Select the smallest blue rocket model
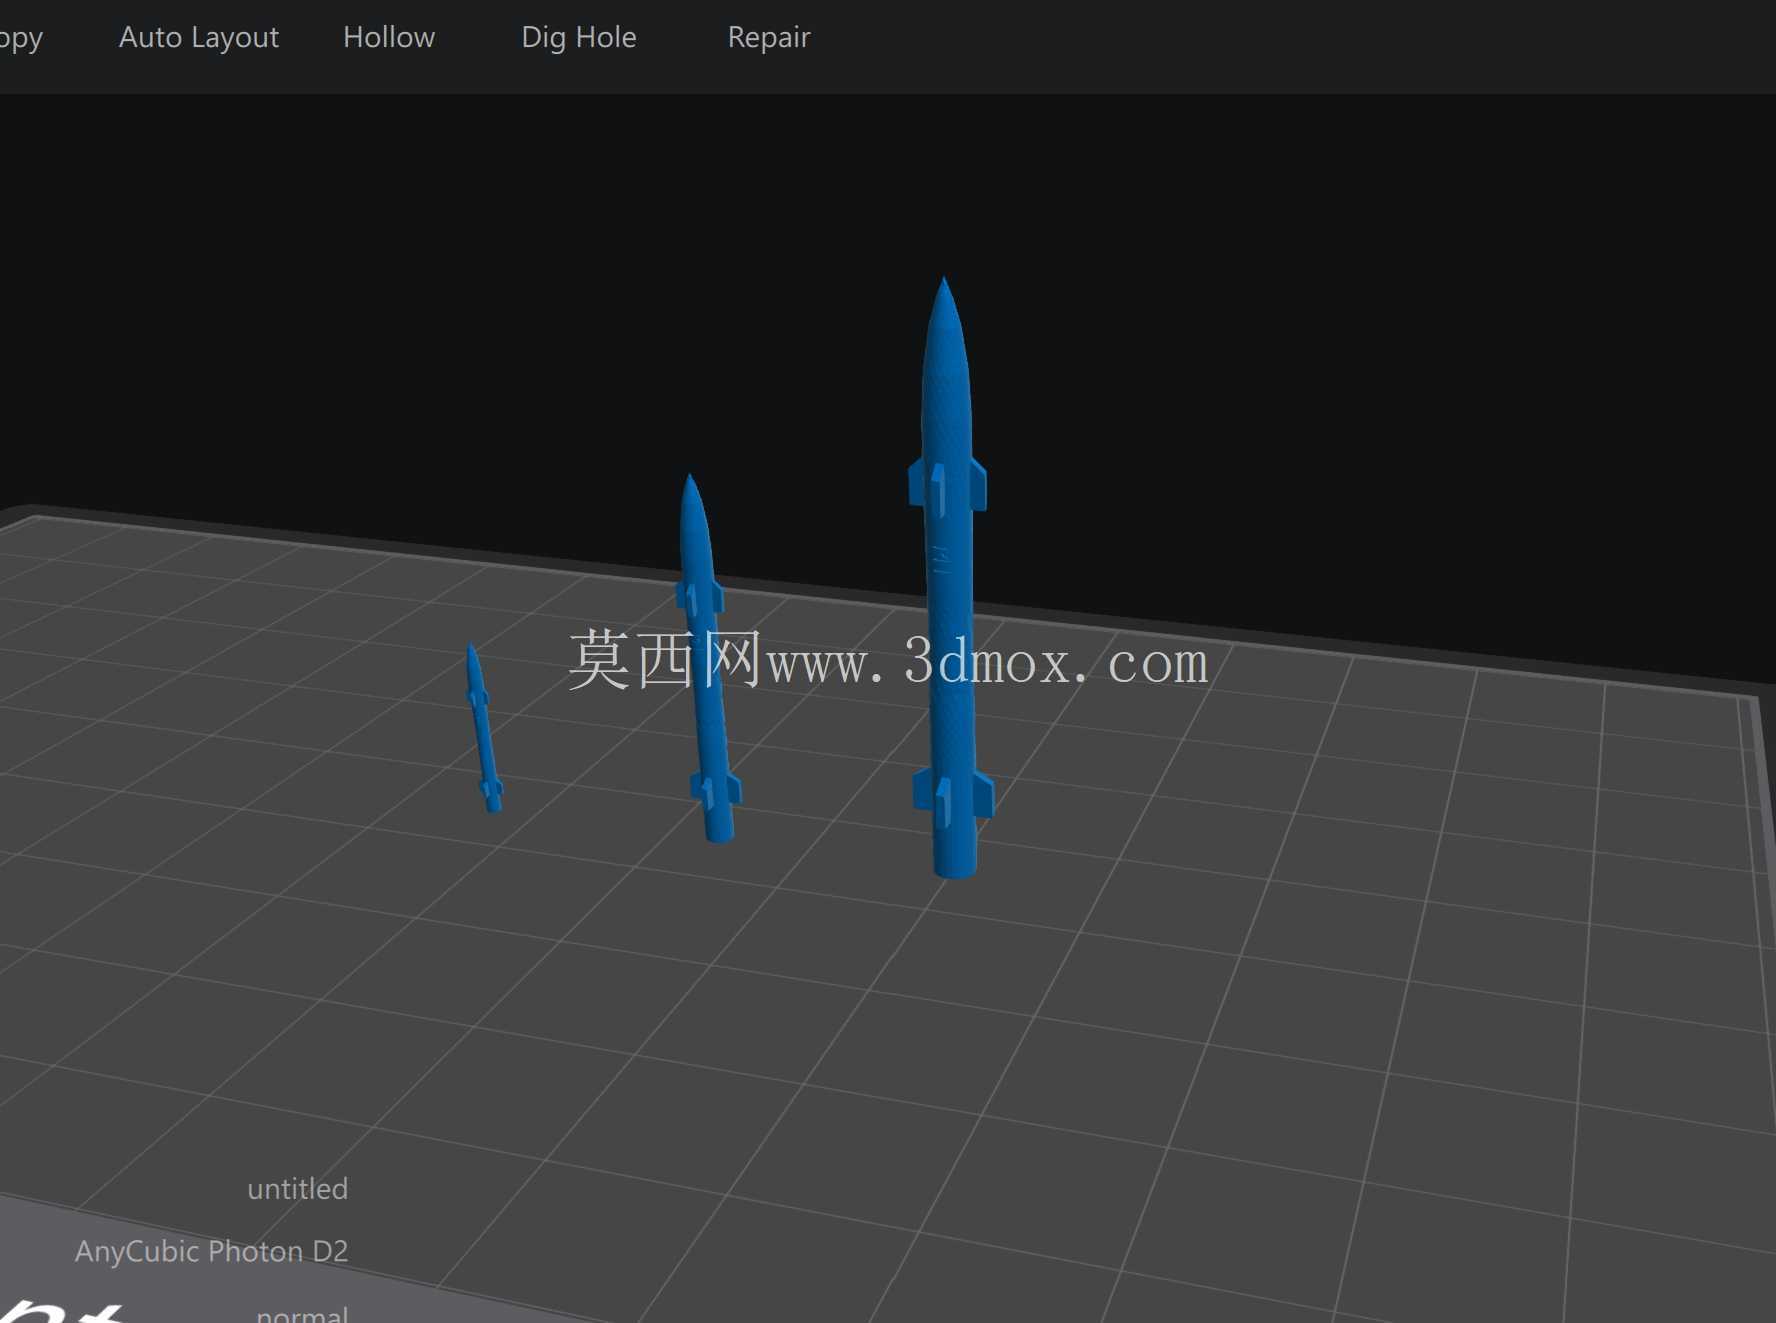This screenshot has width=1776, height=1323. pos(483,728)
